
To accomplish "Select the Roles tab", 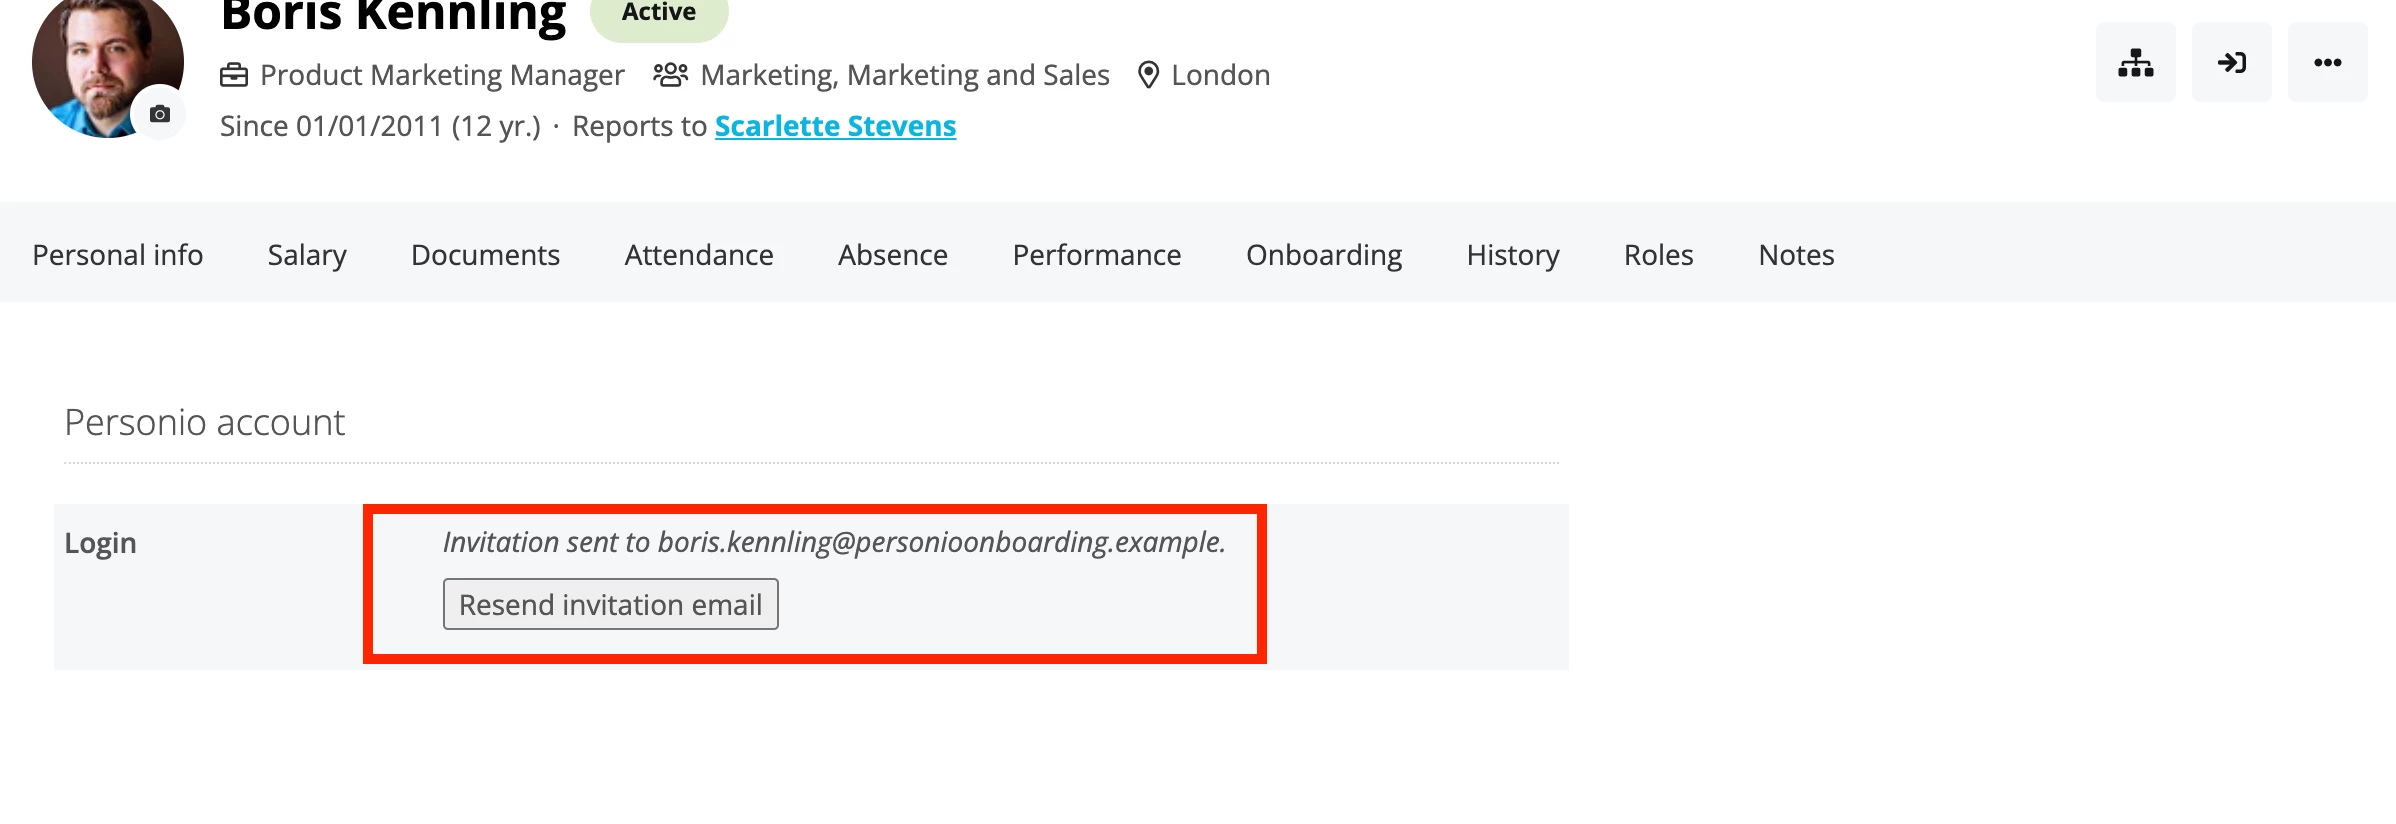I will [x=1659, y=255].
